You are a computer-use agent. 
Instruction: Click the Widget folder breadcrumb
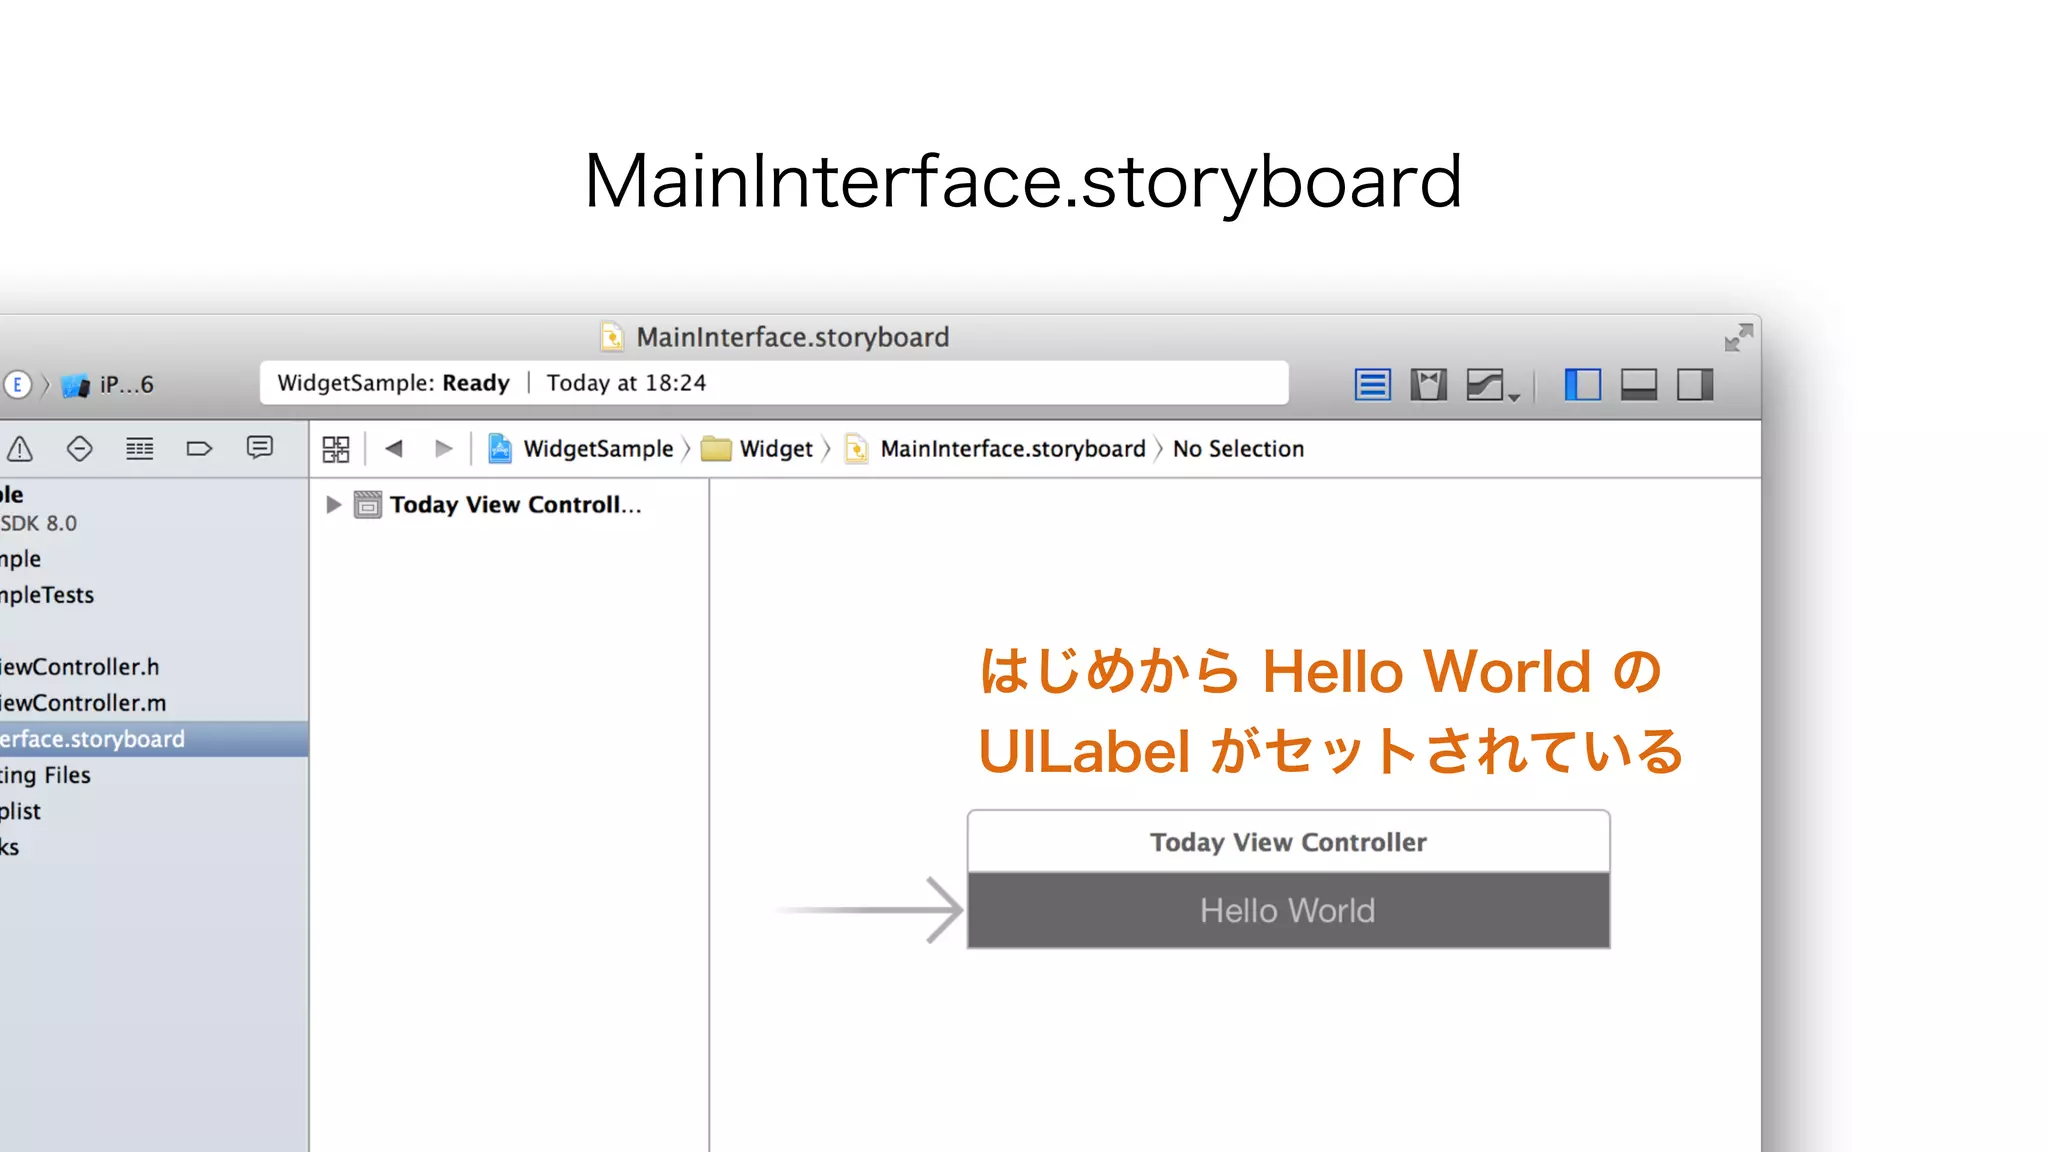757,449
